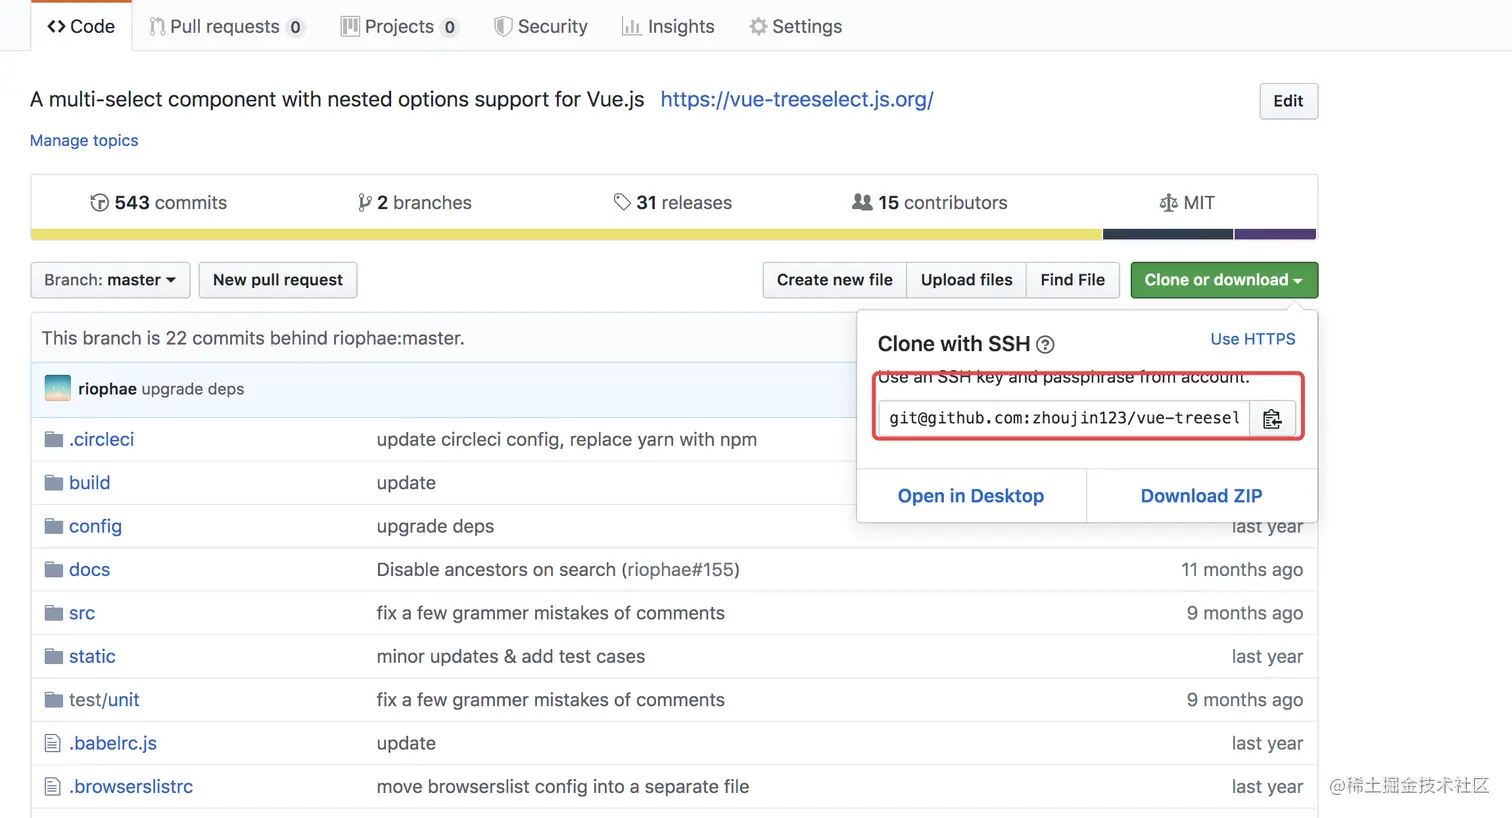View the 543 commits history
The width and height of the screenshot is (1512, 818).
point(159,202)
